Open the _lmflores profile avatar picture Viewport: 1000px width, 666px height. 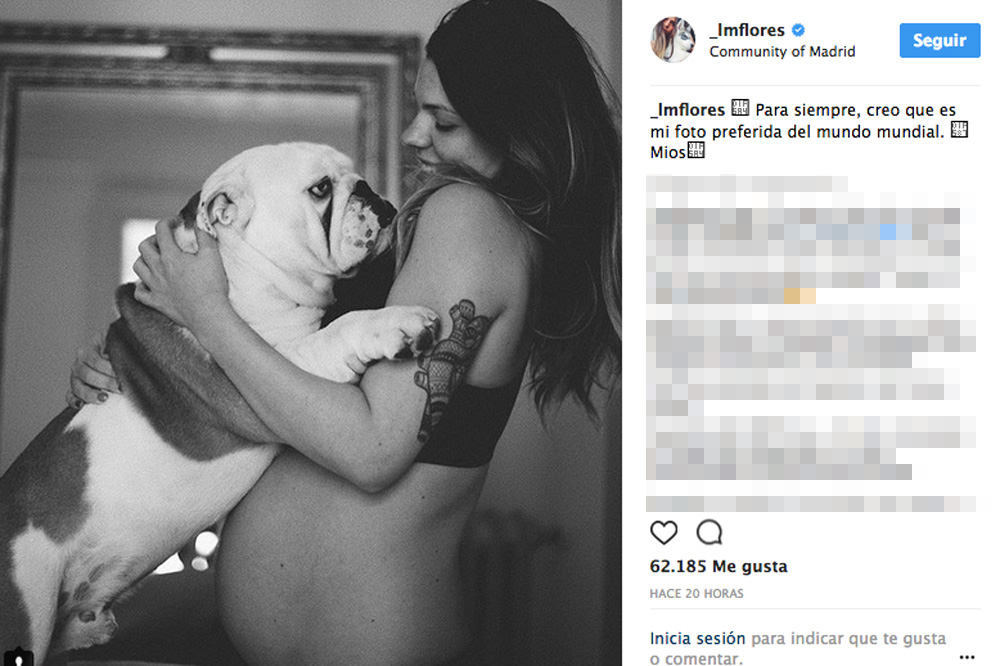[x=673, y=40]
